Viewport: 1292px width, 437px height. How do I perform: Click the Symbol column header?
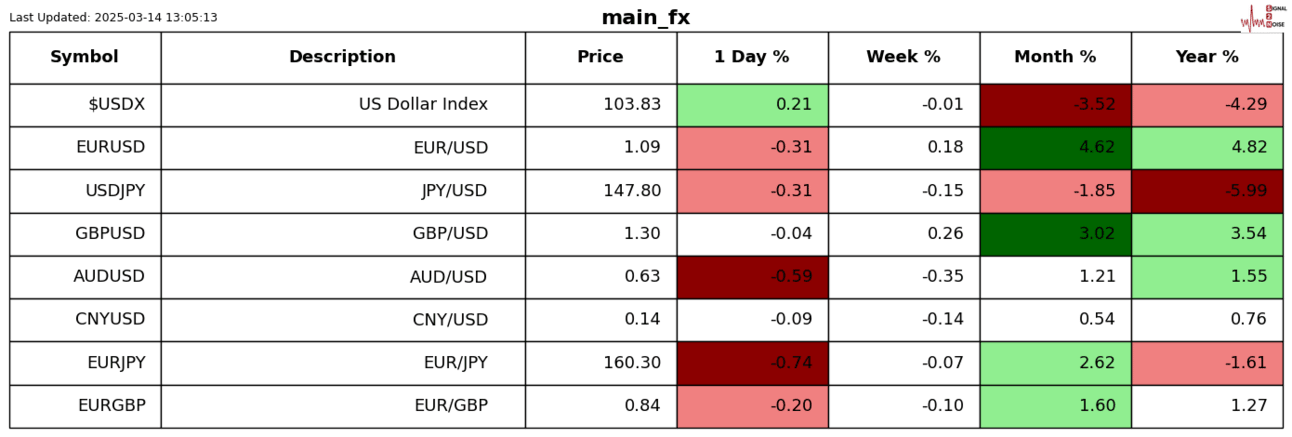pos(84,57)
